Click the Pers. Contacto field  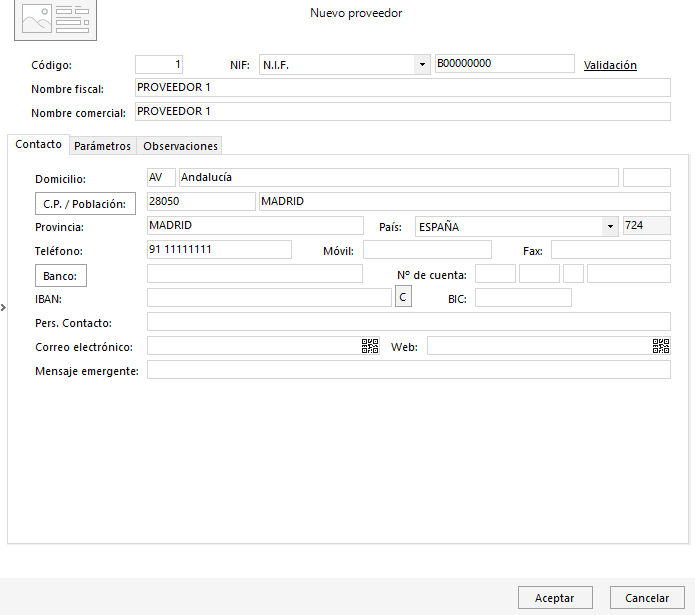pos(409,321)
